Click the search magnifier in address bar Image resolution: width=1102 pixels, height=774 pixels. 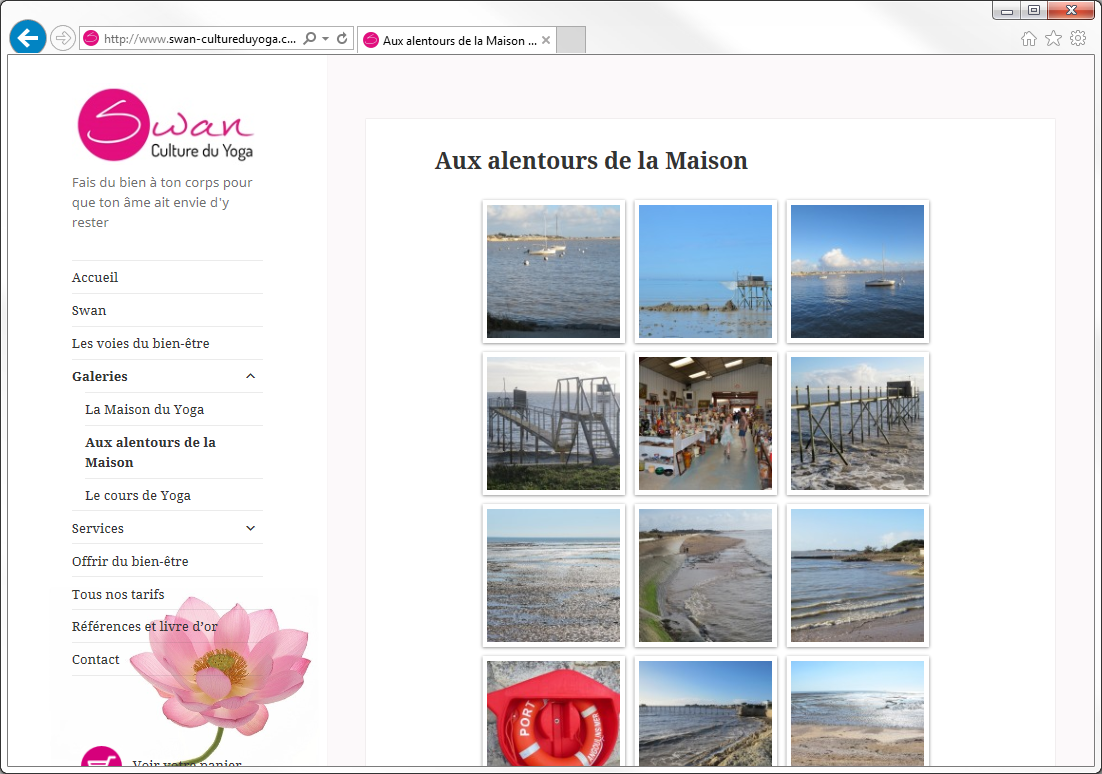point(310,39)
